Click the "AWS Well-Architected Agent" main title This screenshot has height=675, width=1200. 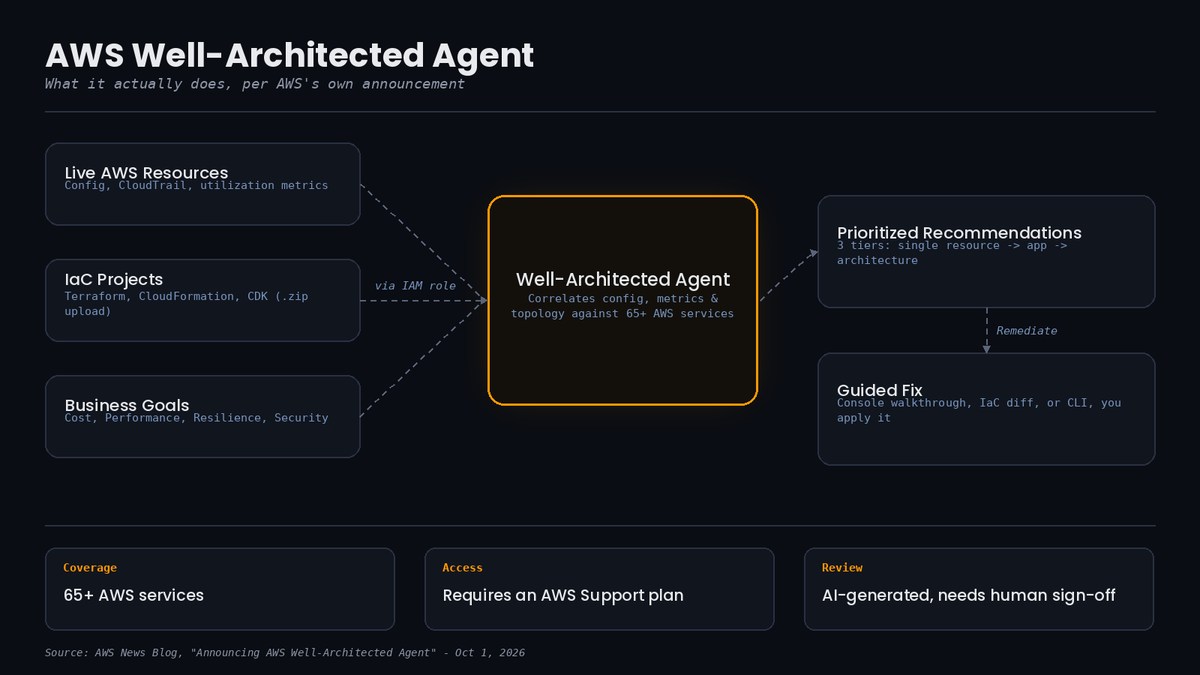coord(290,55)
